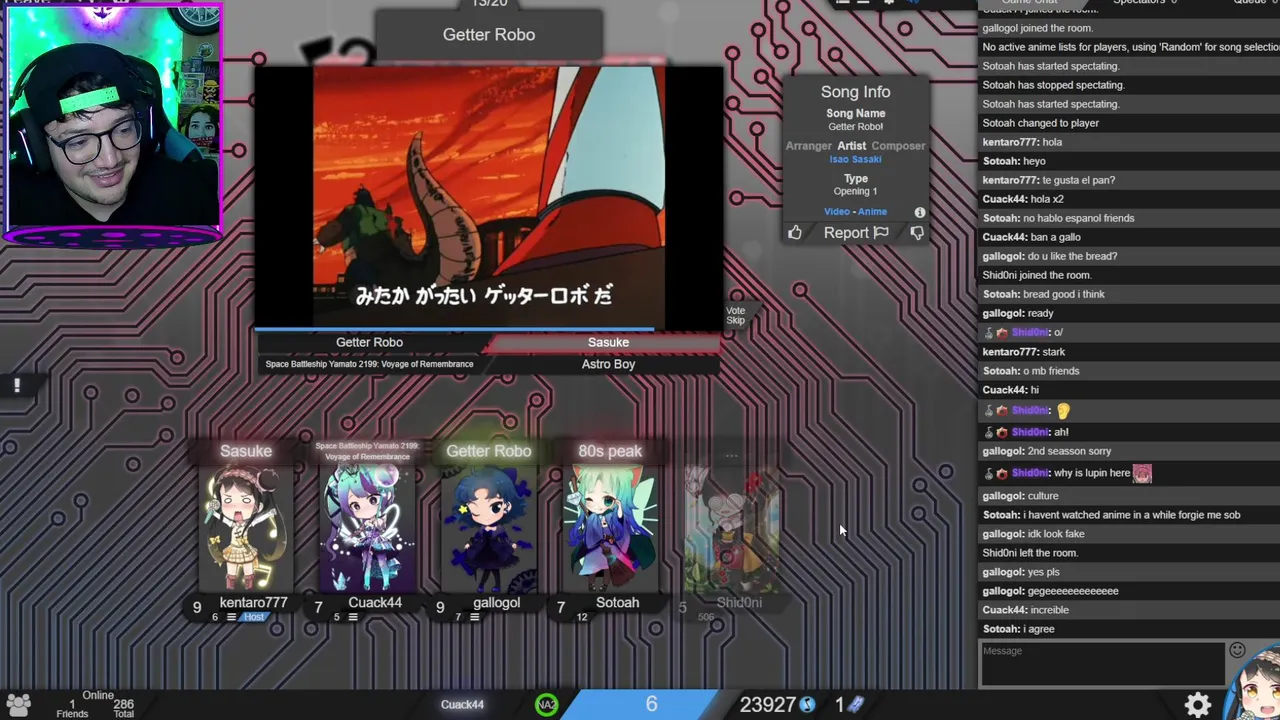Open kentaro777's avatar
This screenshot has width=1280, height=720.
point(246,527)
